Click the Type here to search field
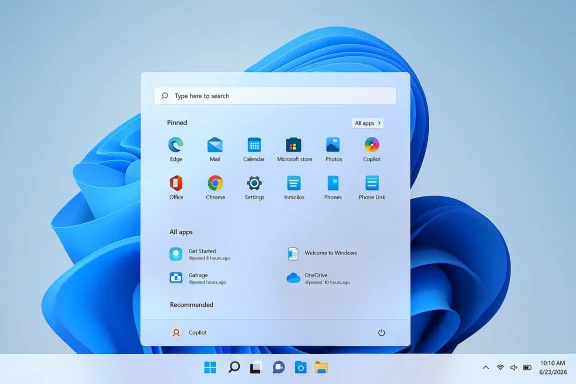 pyautogui.click(x=275, y=96)
